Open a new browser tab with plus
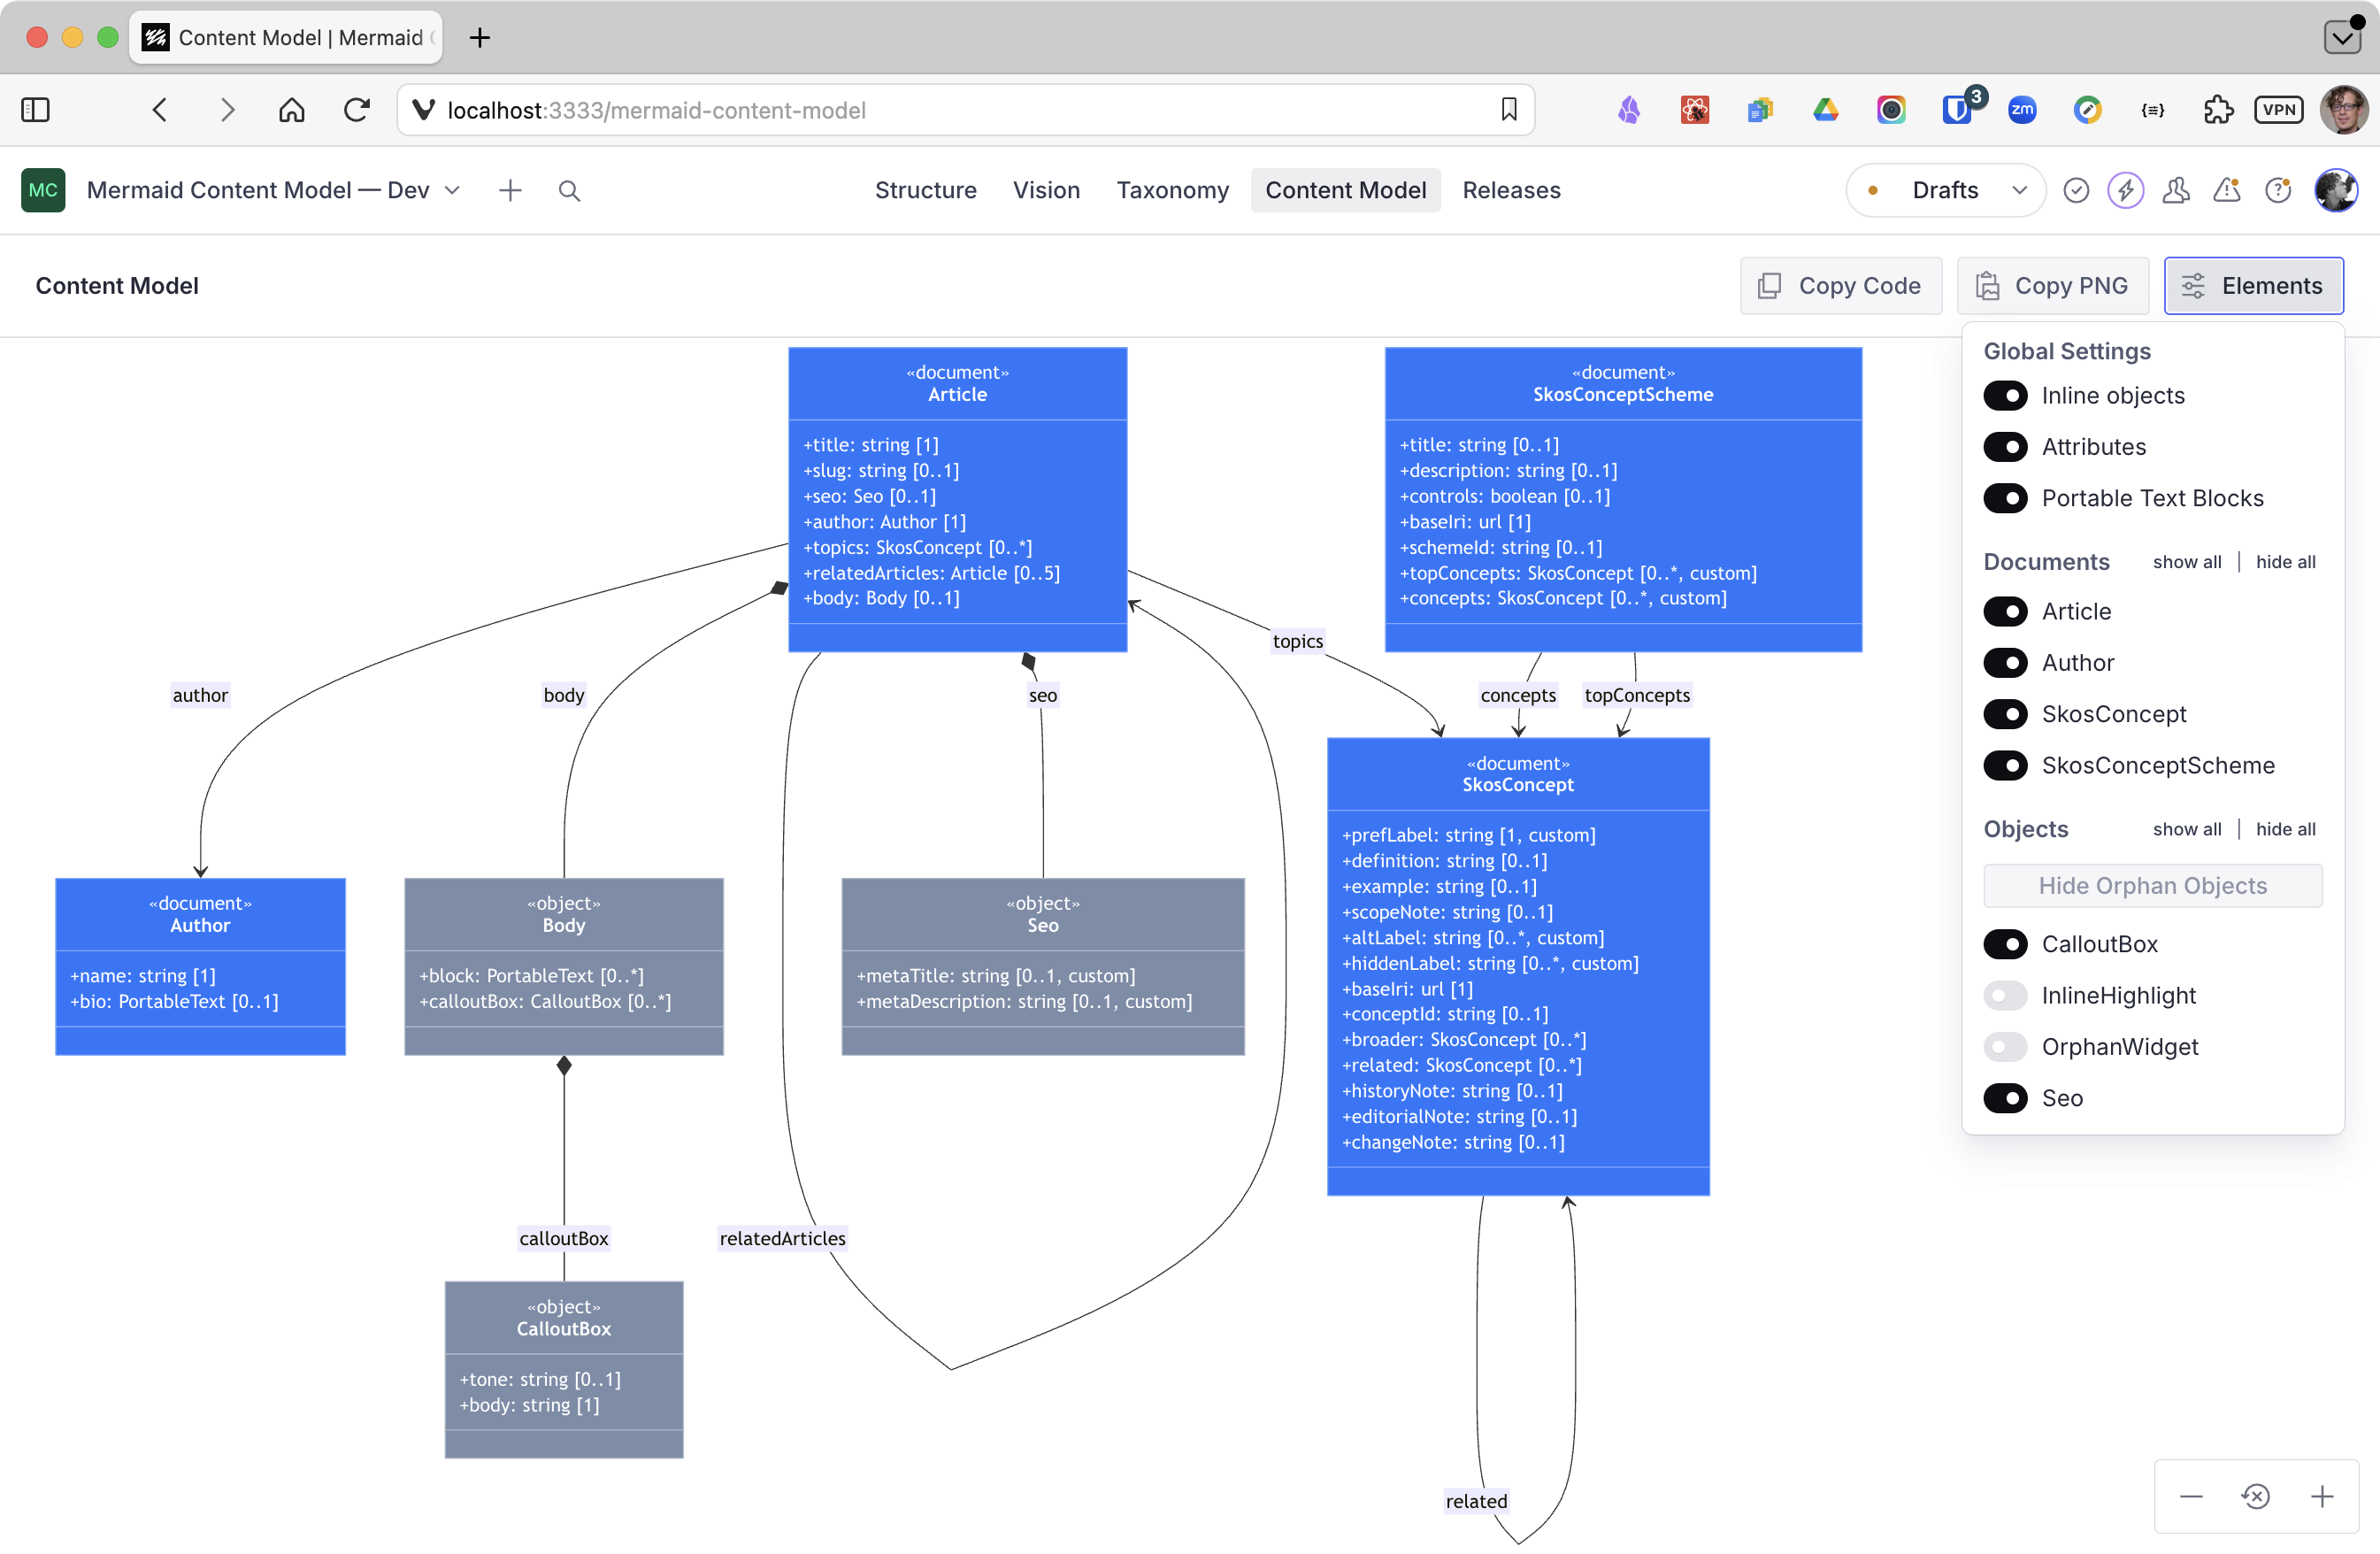This screenshot has width=2380, height=1554. [480, 37]
